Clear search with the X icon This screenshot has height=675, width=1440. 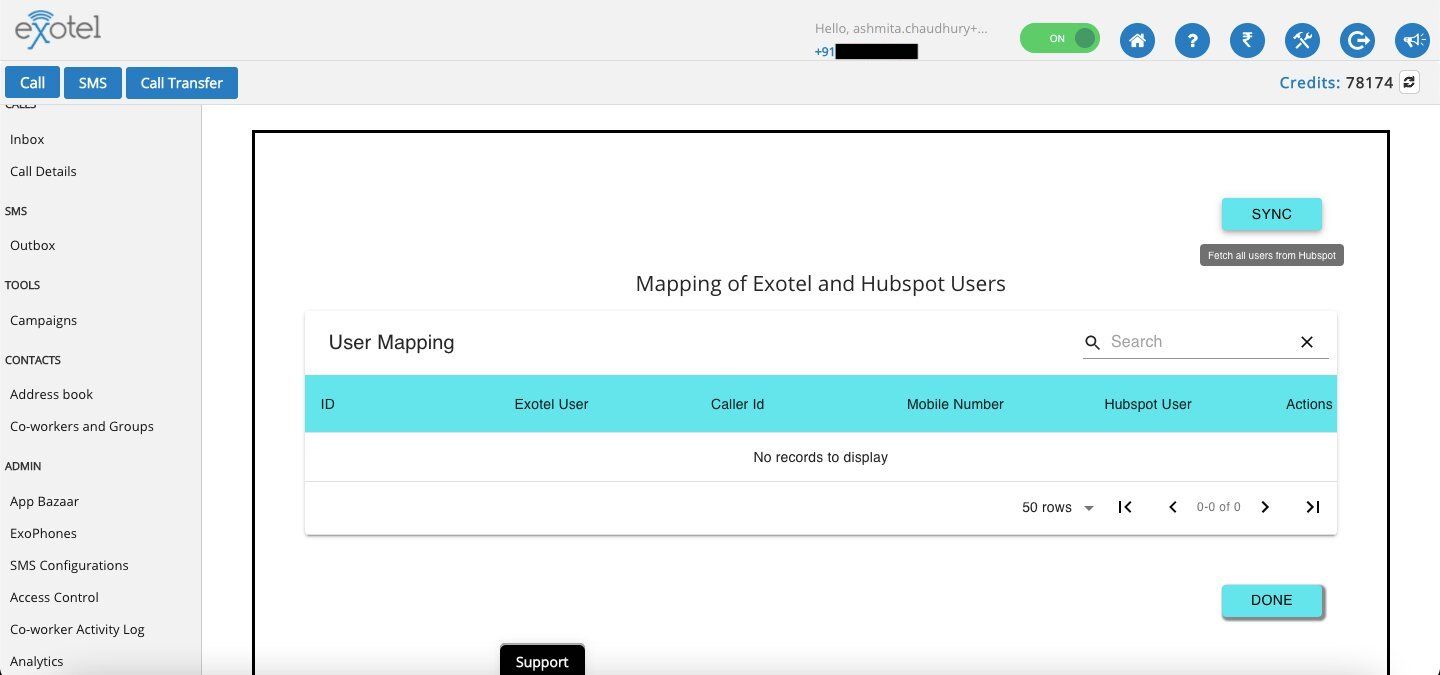coord(1306,342)
